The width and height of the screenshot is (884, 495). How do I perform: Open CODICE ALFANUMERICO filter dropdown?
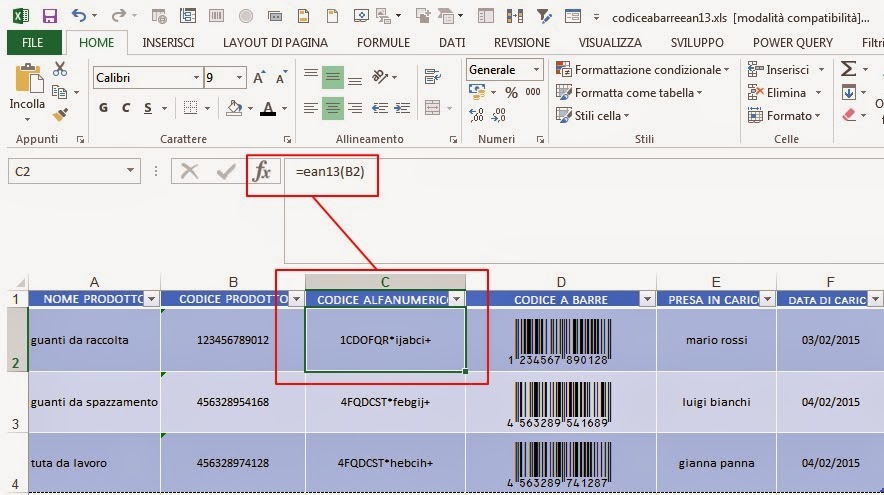tap(457, 299)
